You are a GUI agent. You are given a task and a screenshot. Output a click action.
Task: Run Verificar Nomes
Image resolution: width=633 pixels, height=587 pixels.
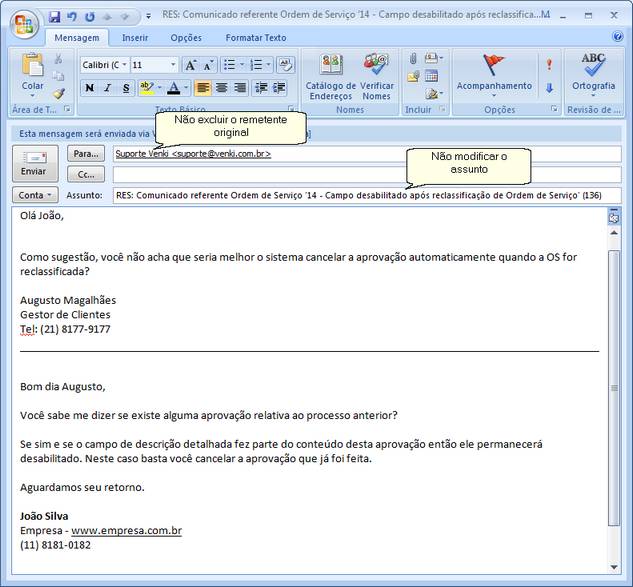[376, 77]
